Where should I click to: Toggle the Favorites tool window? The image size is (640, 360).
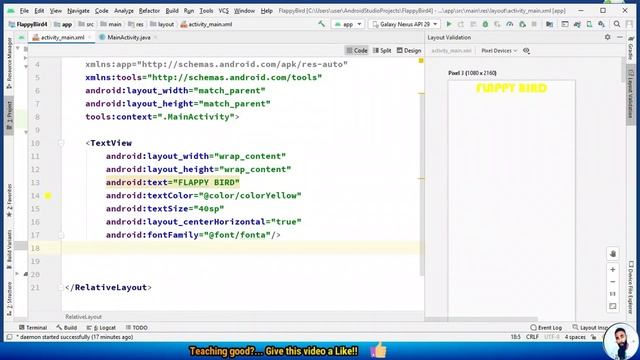coord(9,201)
